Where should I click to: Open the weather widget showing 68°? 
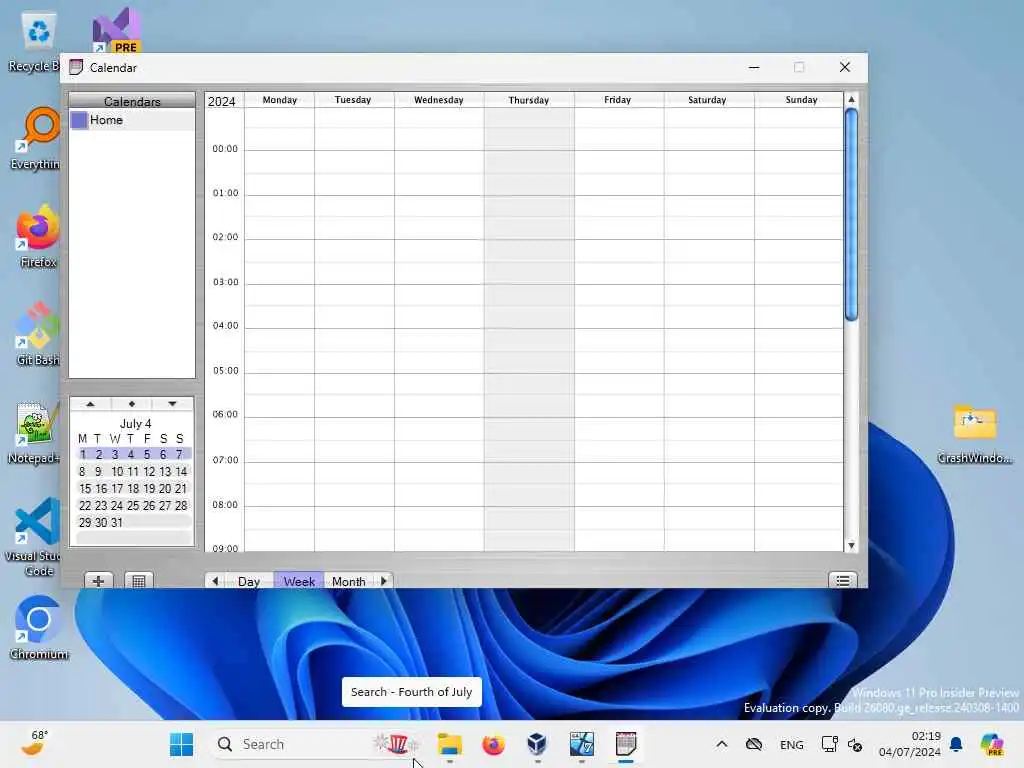click(34, 744)
